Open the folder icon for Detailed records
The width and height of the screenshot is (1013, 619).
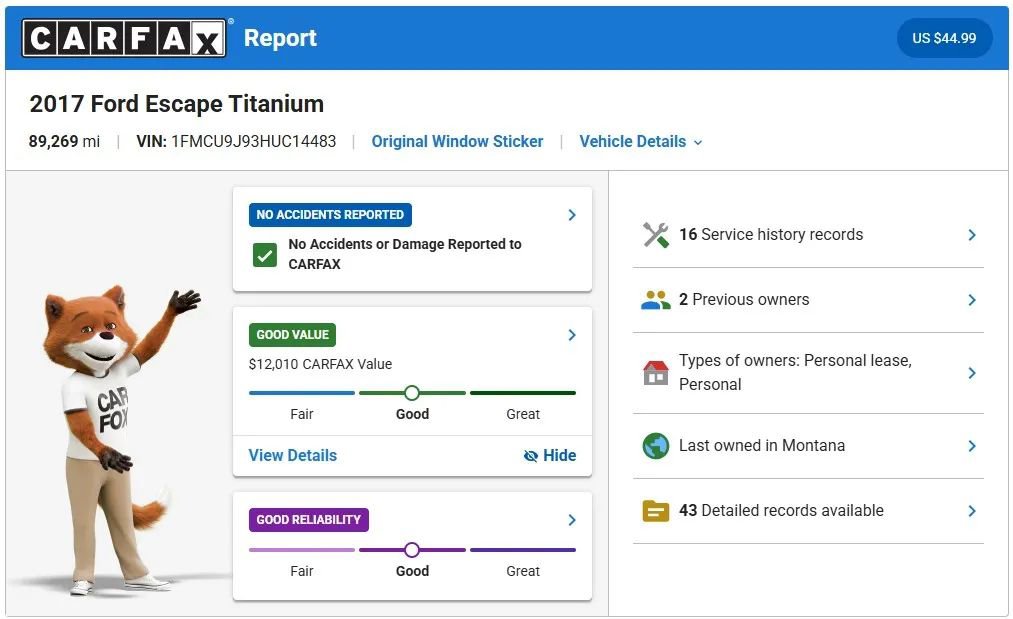(x=656, y=510)
